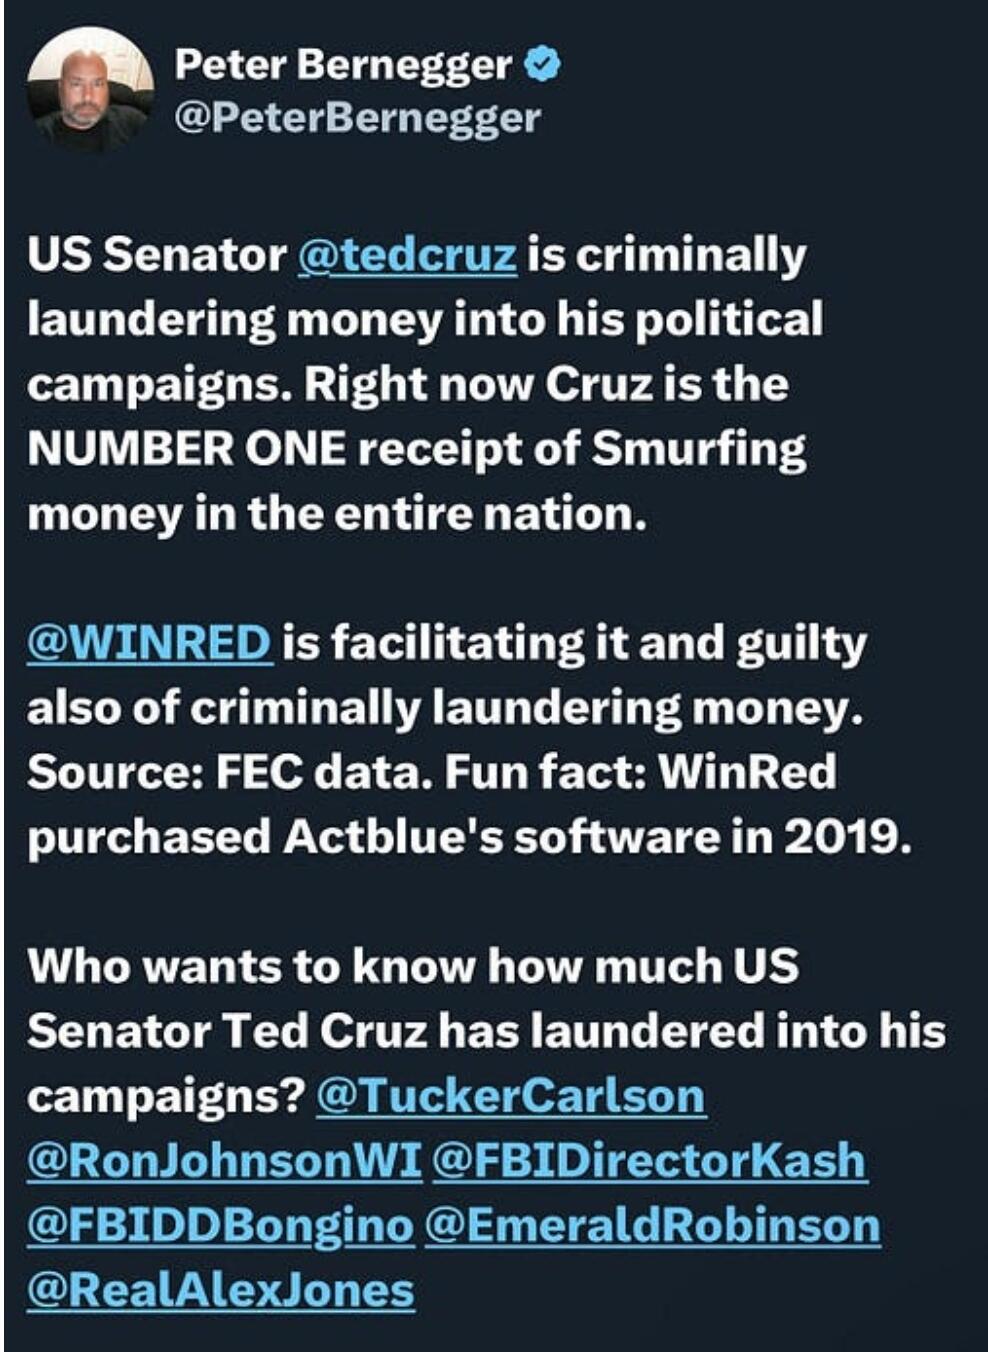
Task: Click the word "Smurfing" in the post
Action: click(698, 450)
